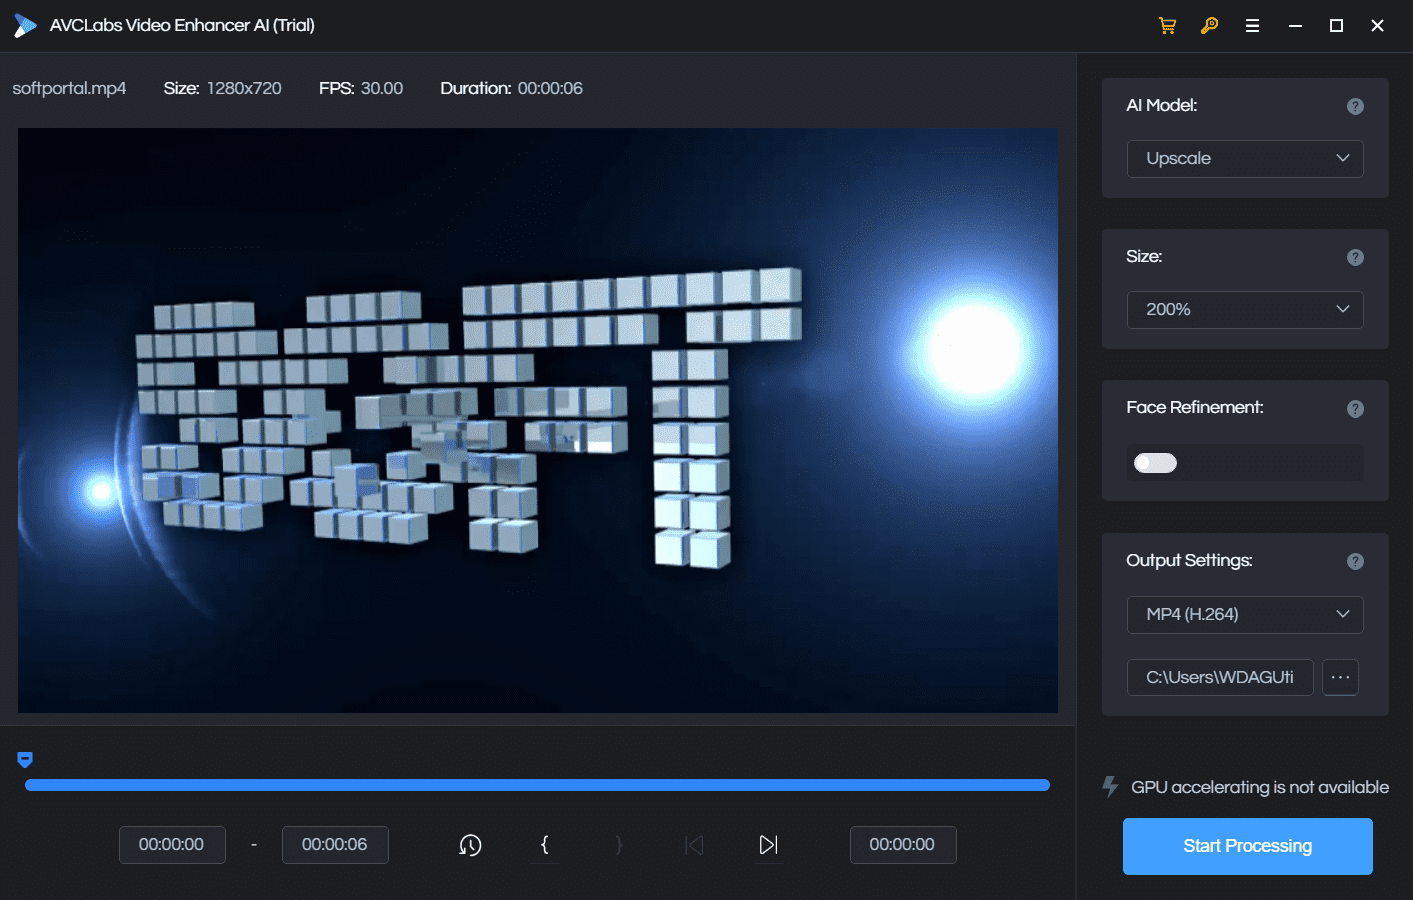Viewport: 1413px width, 900px height.
Task: Open the hamburger menu
Action: pyautogui.click(x=1252, y=26)
